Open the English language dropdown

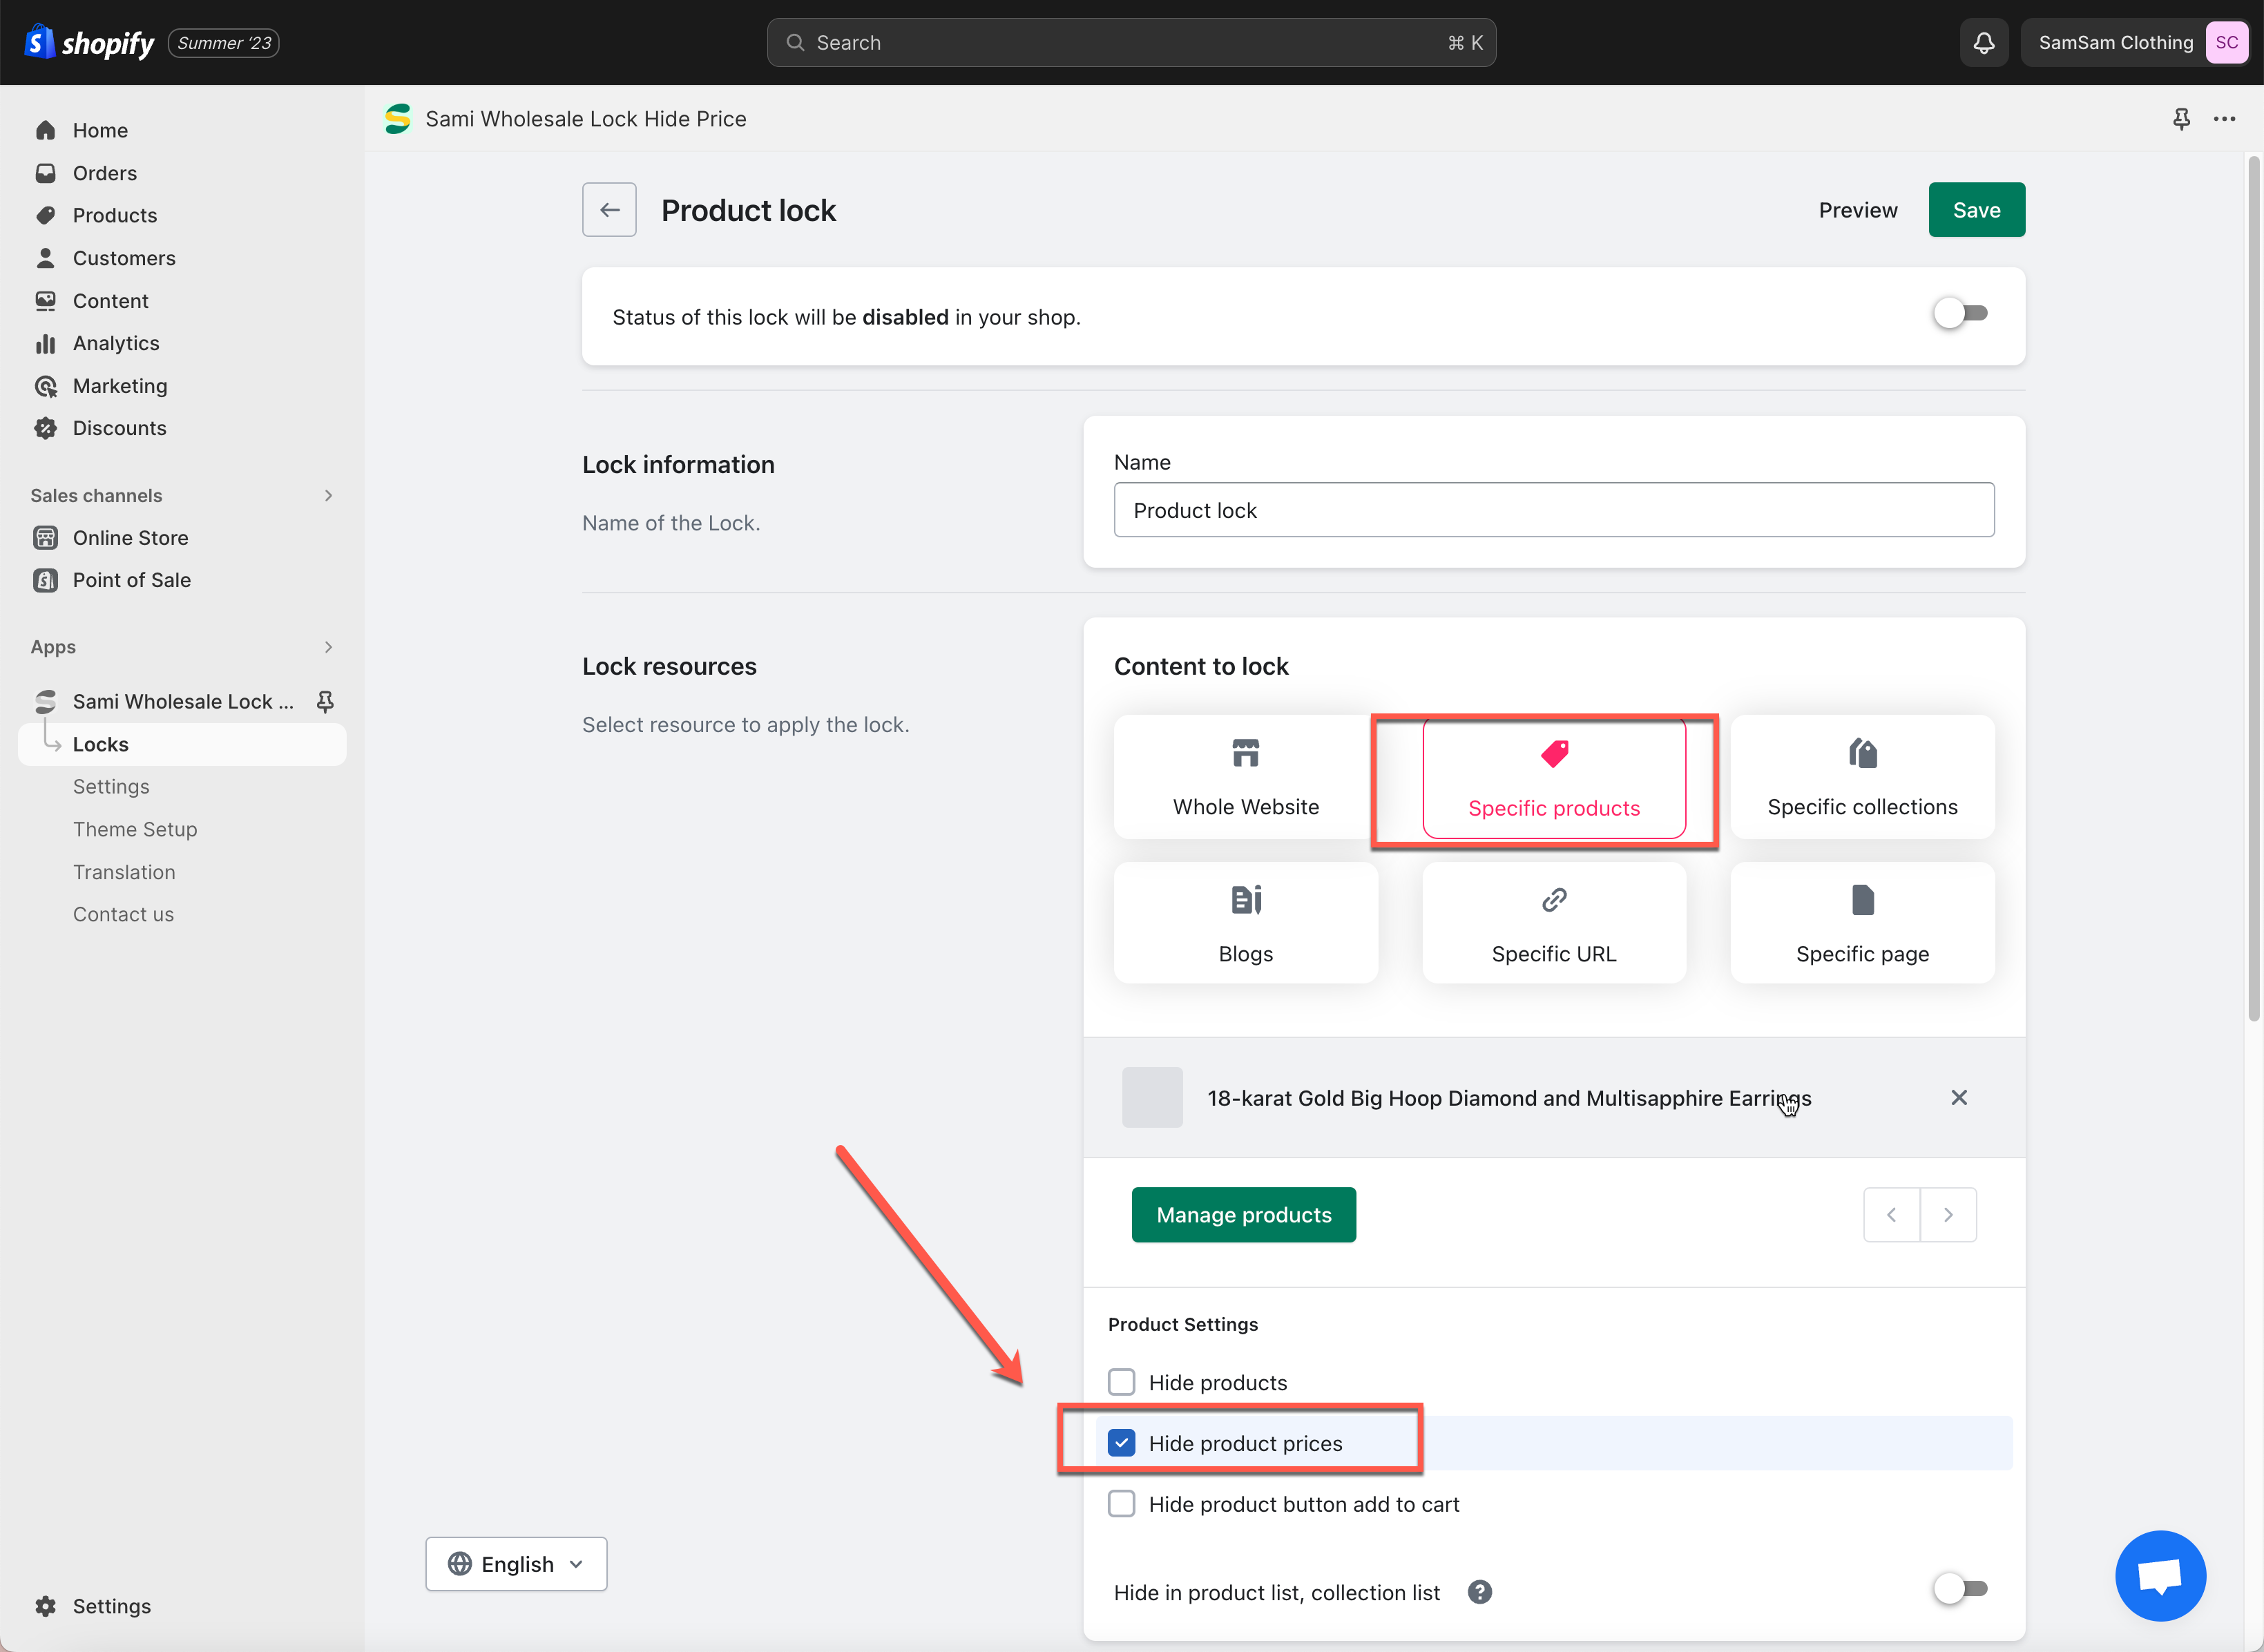pyautogui.click(x=516, y=1564)
